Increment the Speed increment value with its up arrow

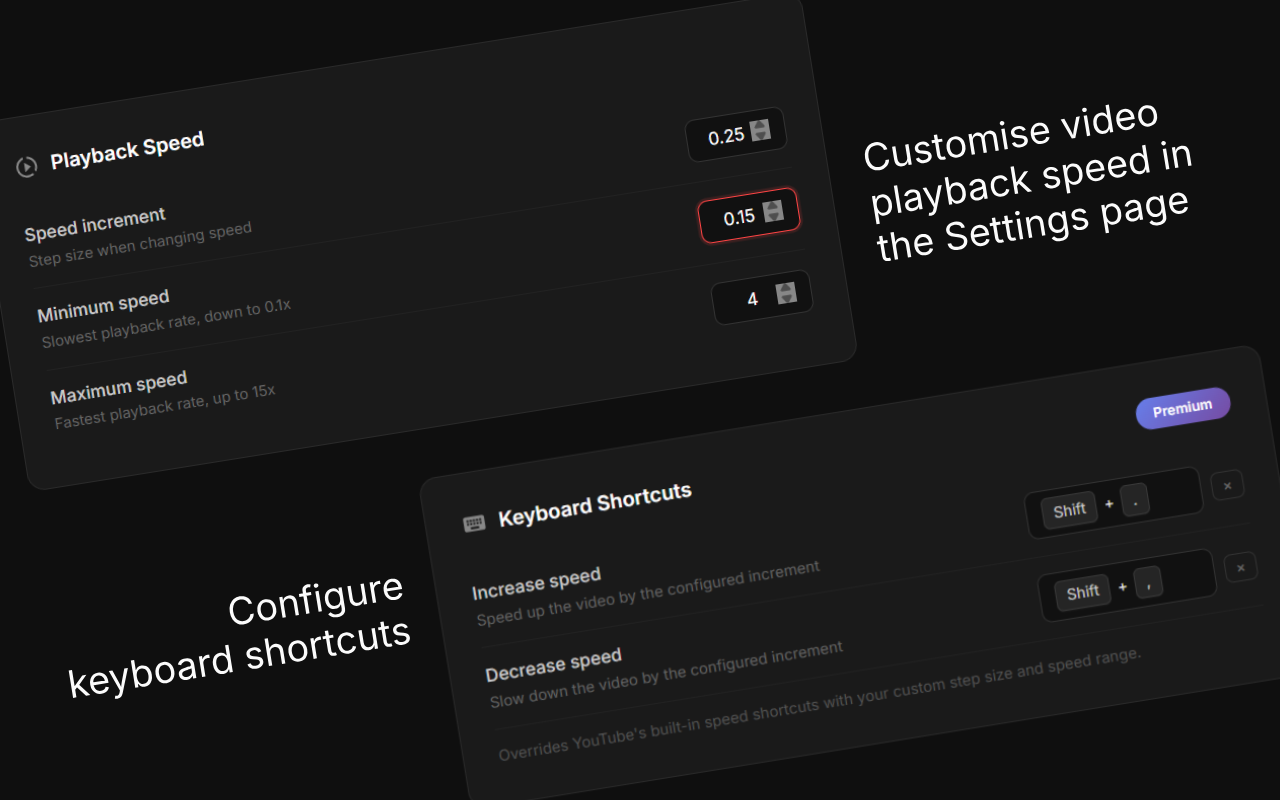[x=774, y=204]
